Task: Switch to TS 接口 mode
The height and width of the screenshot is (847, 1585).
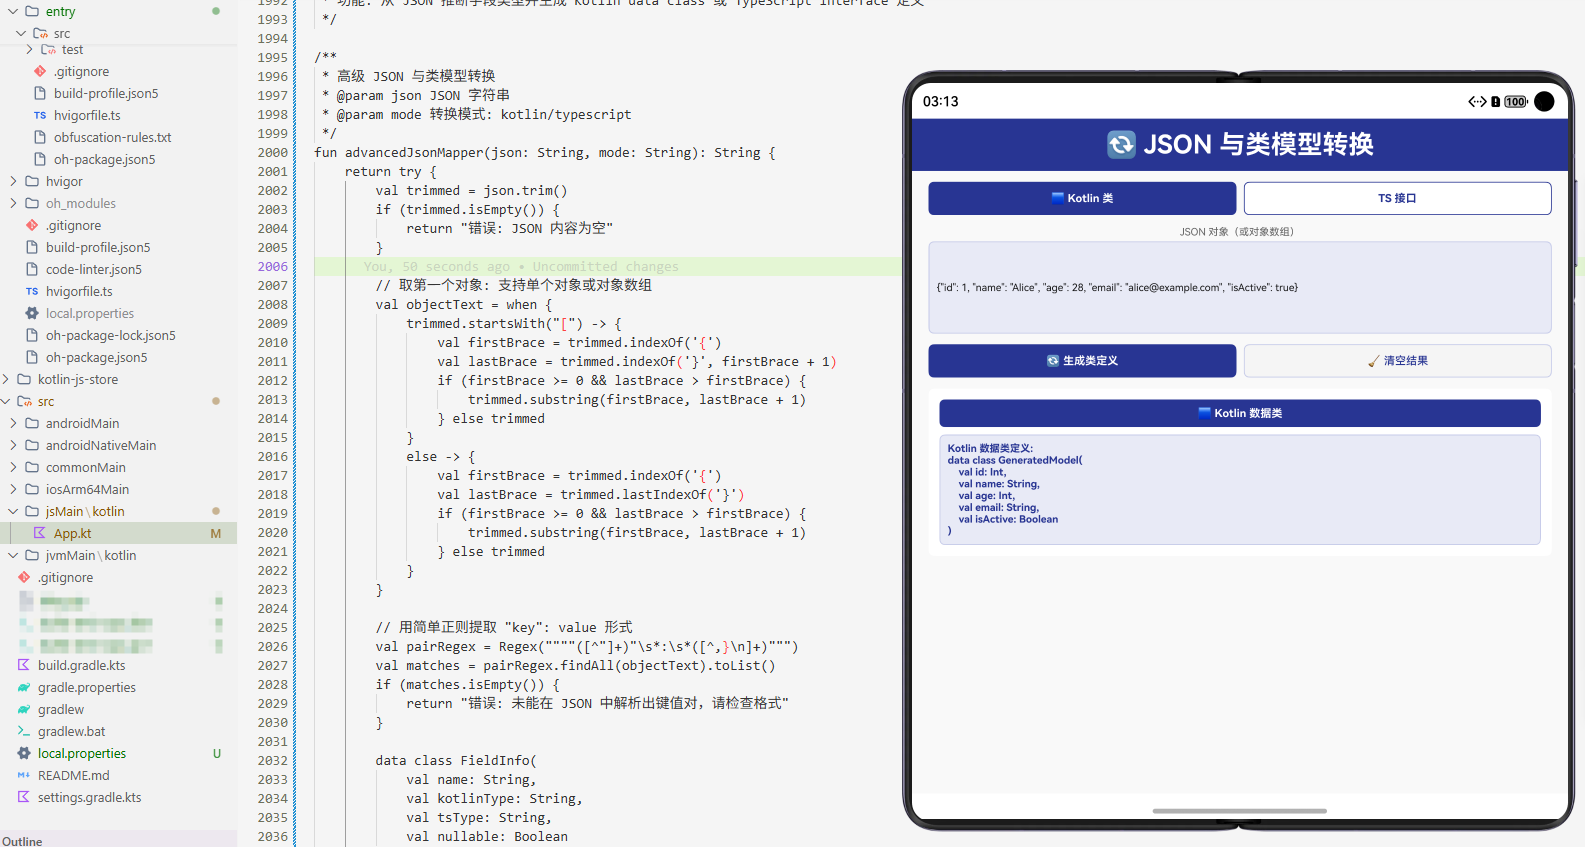Action: (x=1397, y=198)
